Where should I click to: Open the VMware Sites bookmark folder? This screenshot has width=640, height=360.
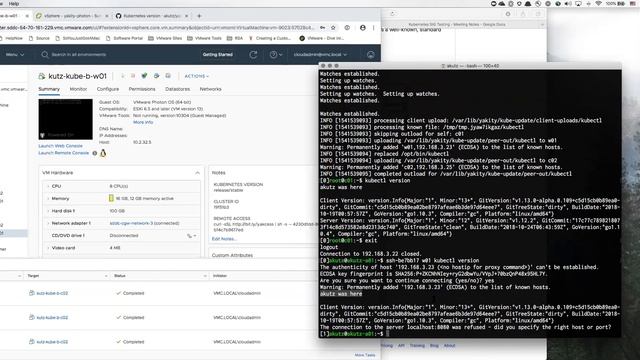[x=165, y=38]
